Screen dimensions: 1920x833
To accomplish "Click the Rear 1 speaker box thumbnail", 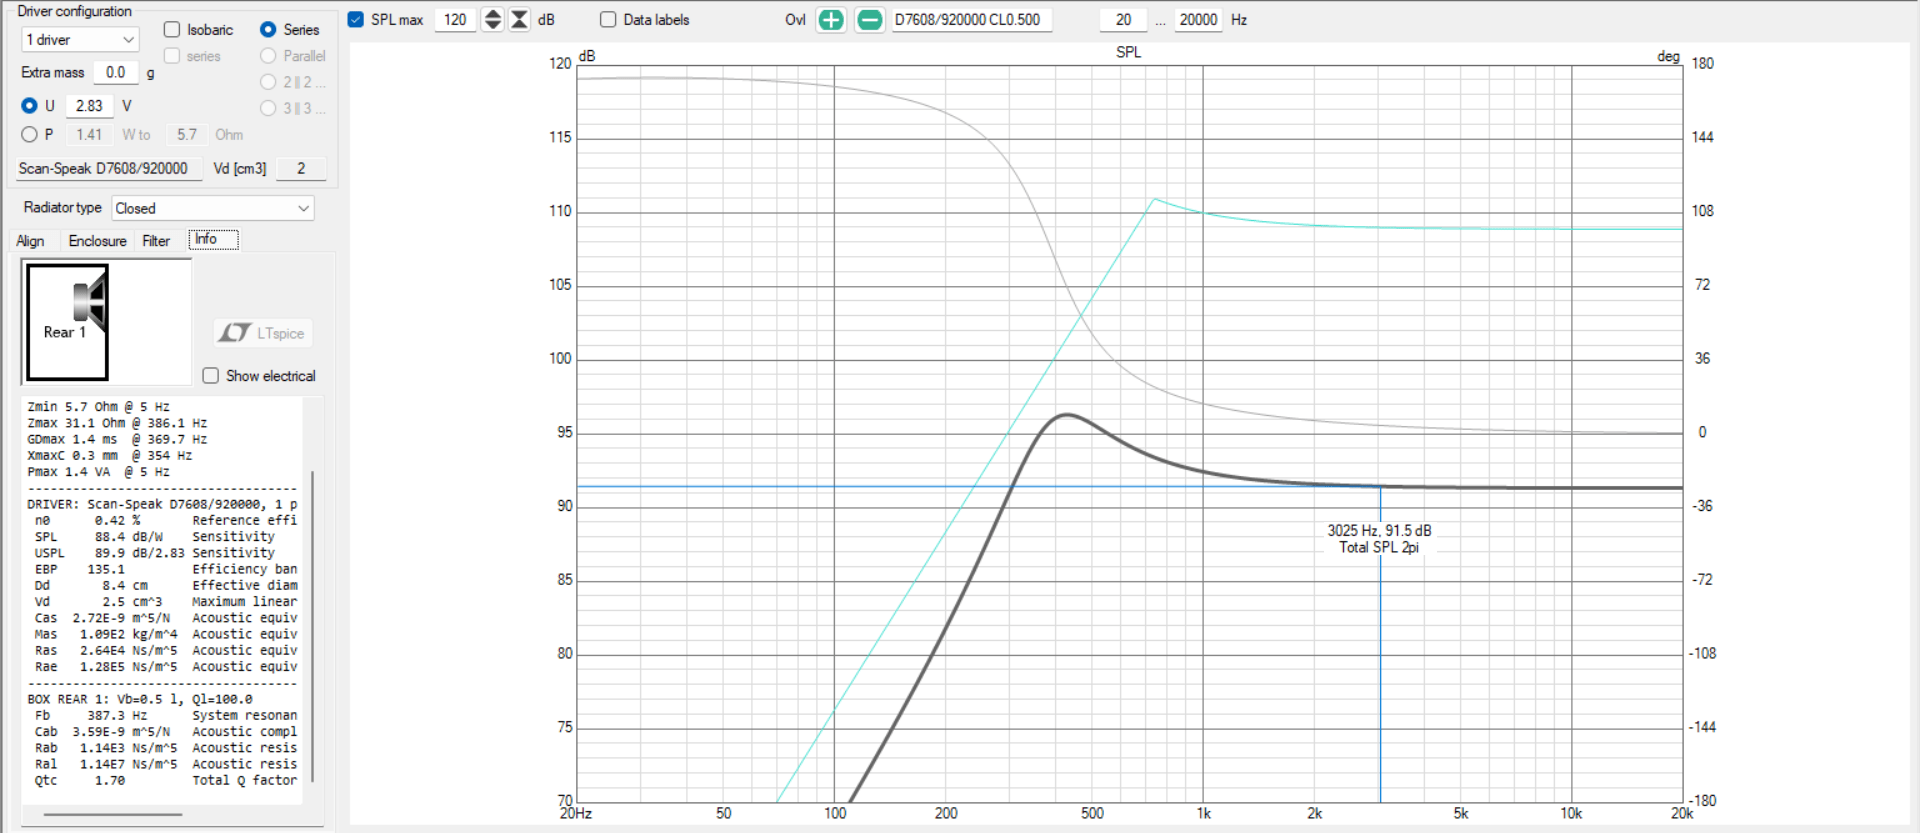I will [x=67, y=322].
